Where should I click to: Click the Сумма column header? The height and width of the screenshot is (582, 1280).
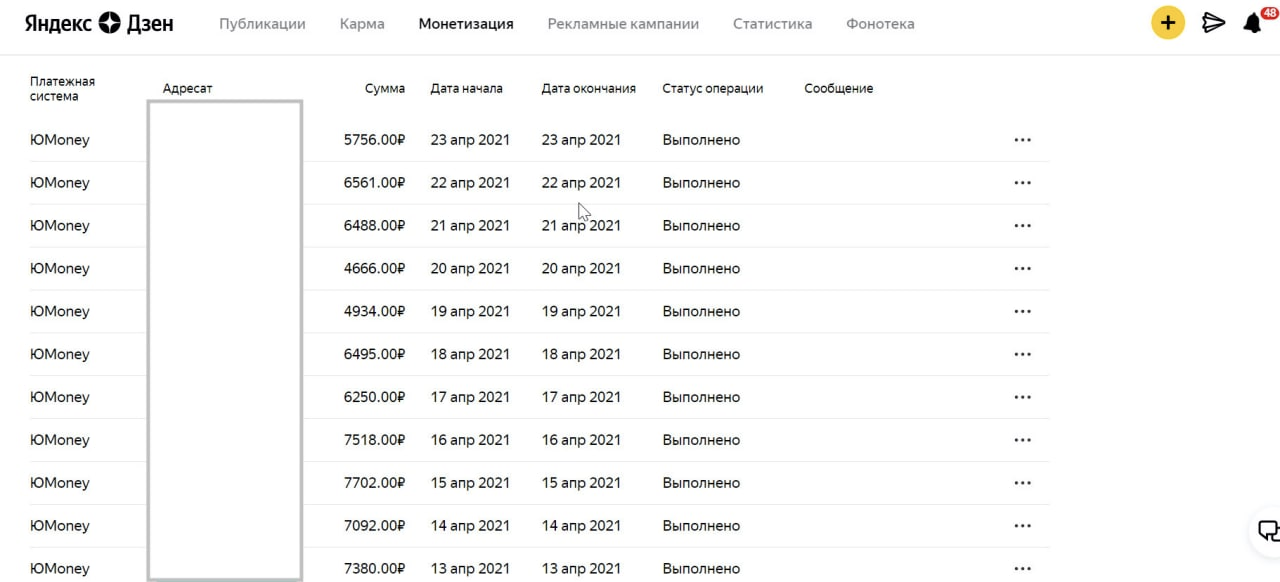tap(385, 88)
